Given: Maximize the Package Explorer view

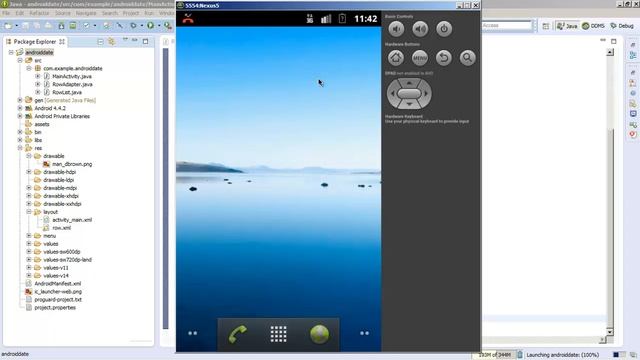Looking at the screenshot, I should tap(145, 41).
